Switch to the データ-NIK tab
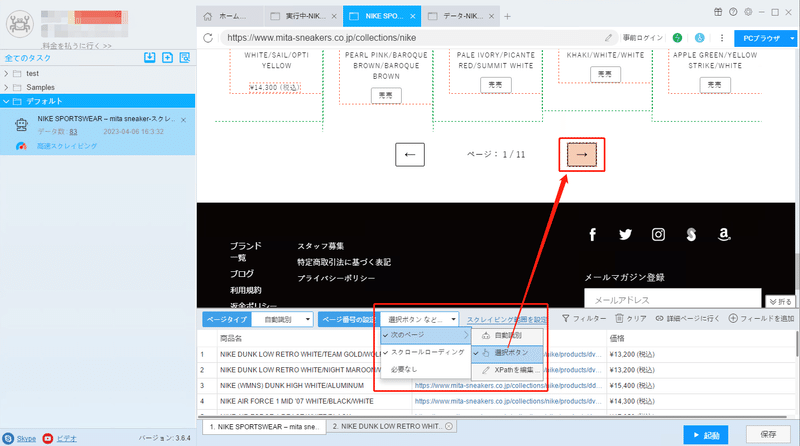This screenshot has height=446, width=800. click(x=462, y=16)
